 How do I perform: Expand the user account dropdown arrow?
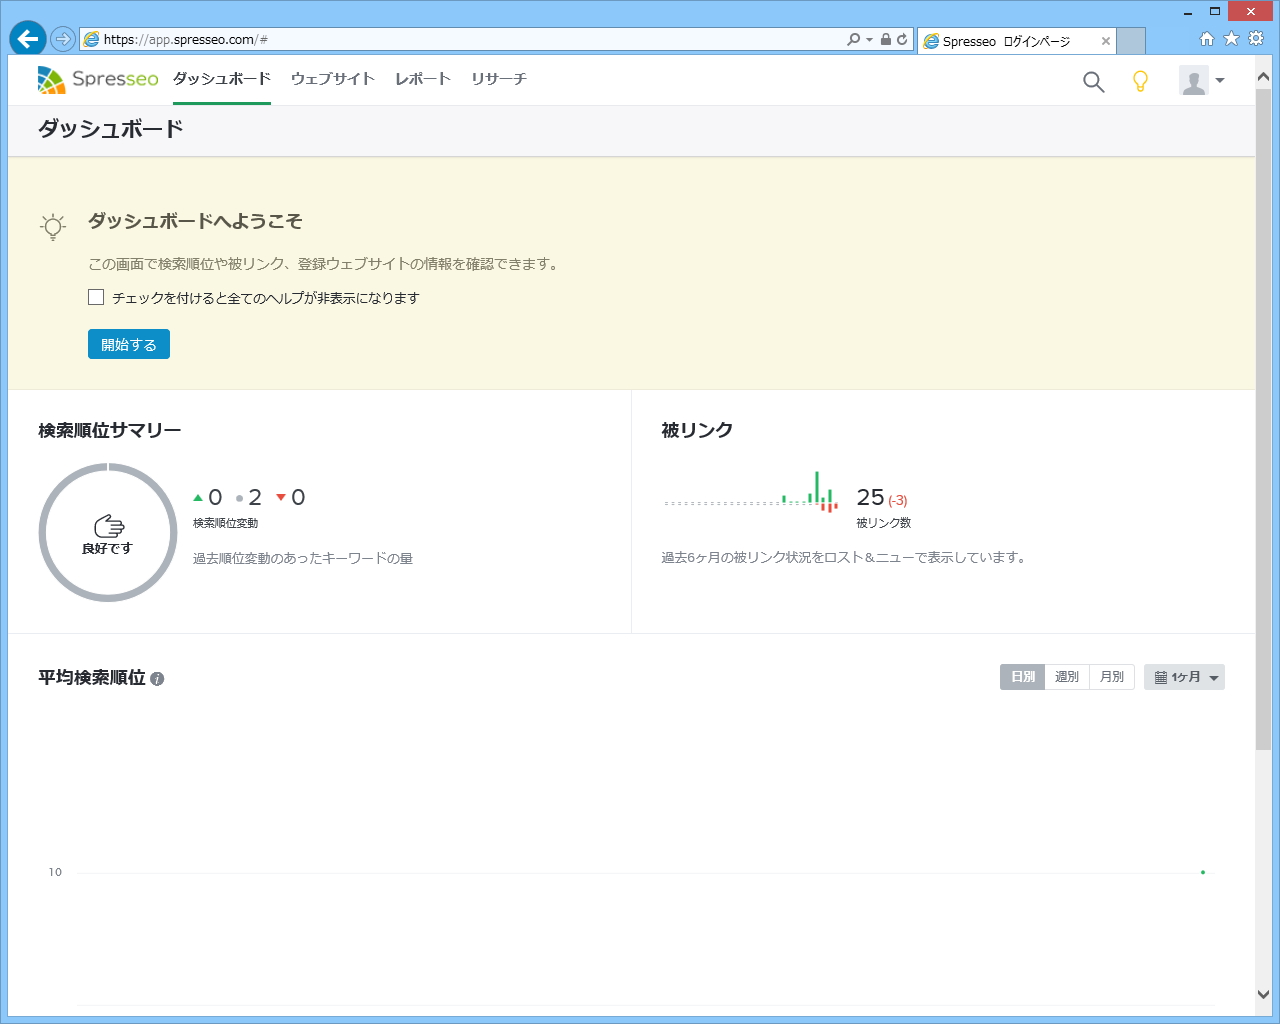tap(1219, 82)
